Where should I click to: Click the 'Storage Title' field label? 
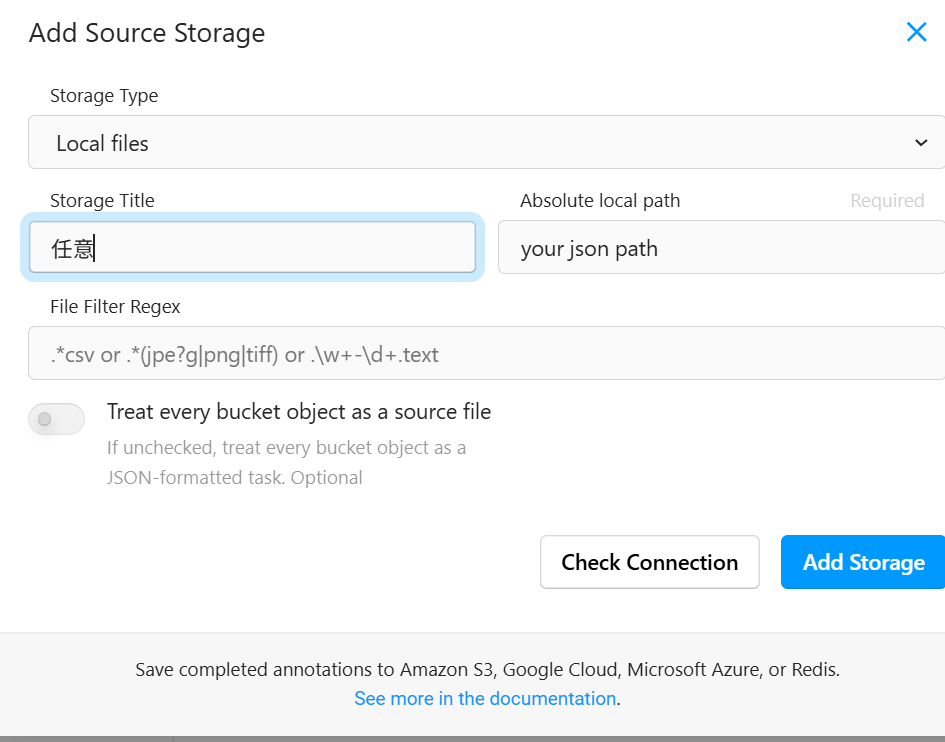click(x=102, y=201)
